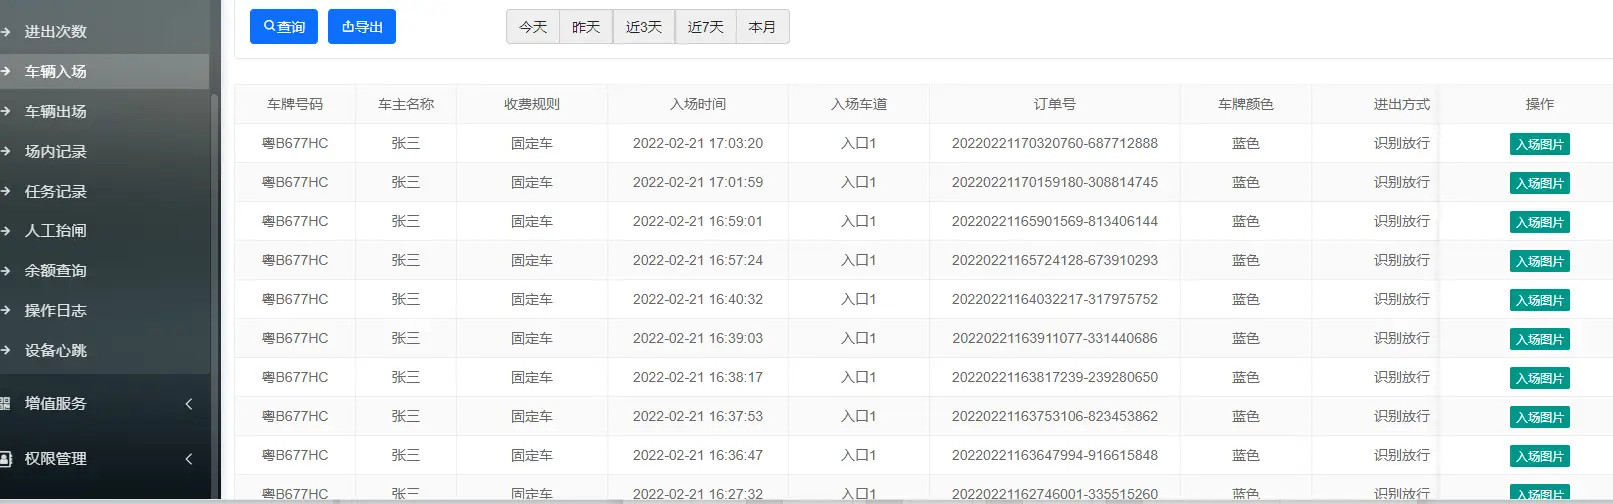Open 人工抬闸 menu entry
This screenshot has width=1613, height=504.
[56, 231]
